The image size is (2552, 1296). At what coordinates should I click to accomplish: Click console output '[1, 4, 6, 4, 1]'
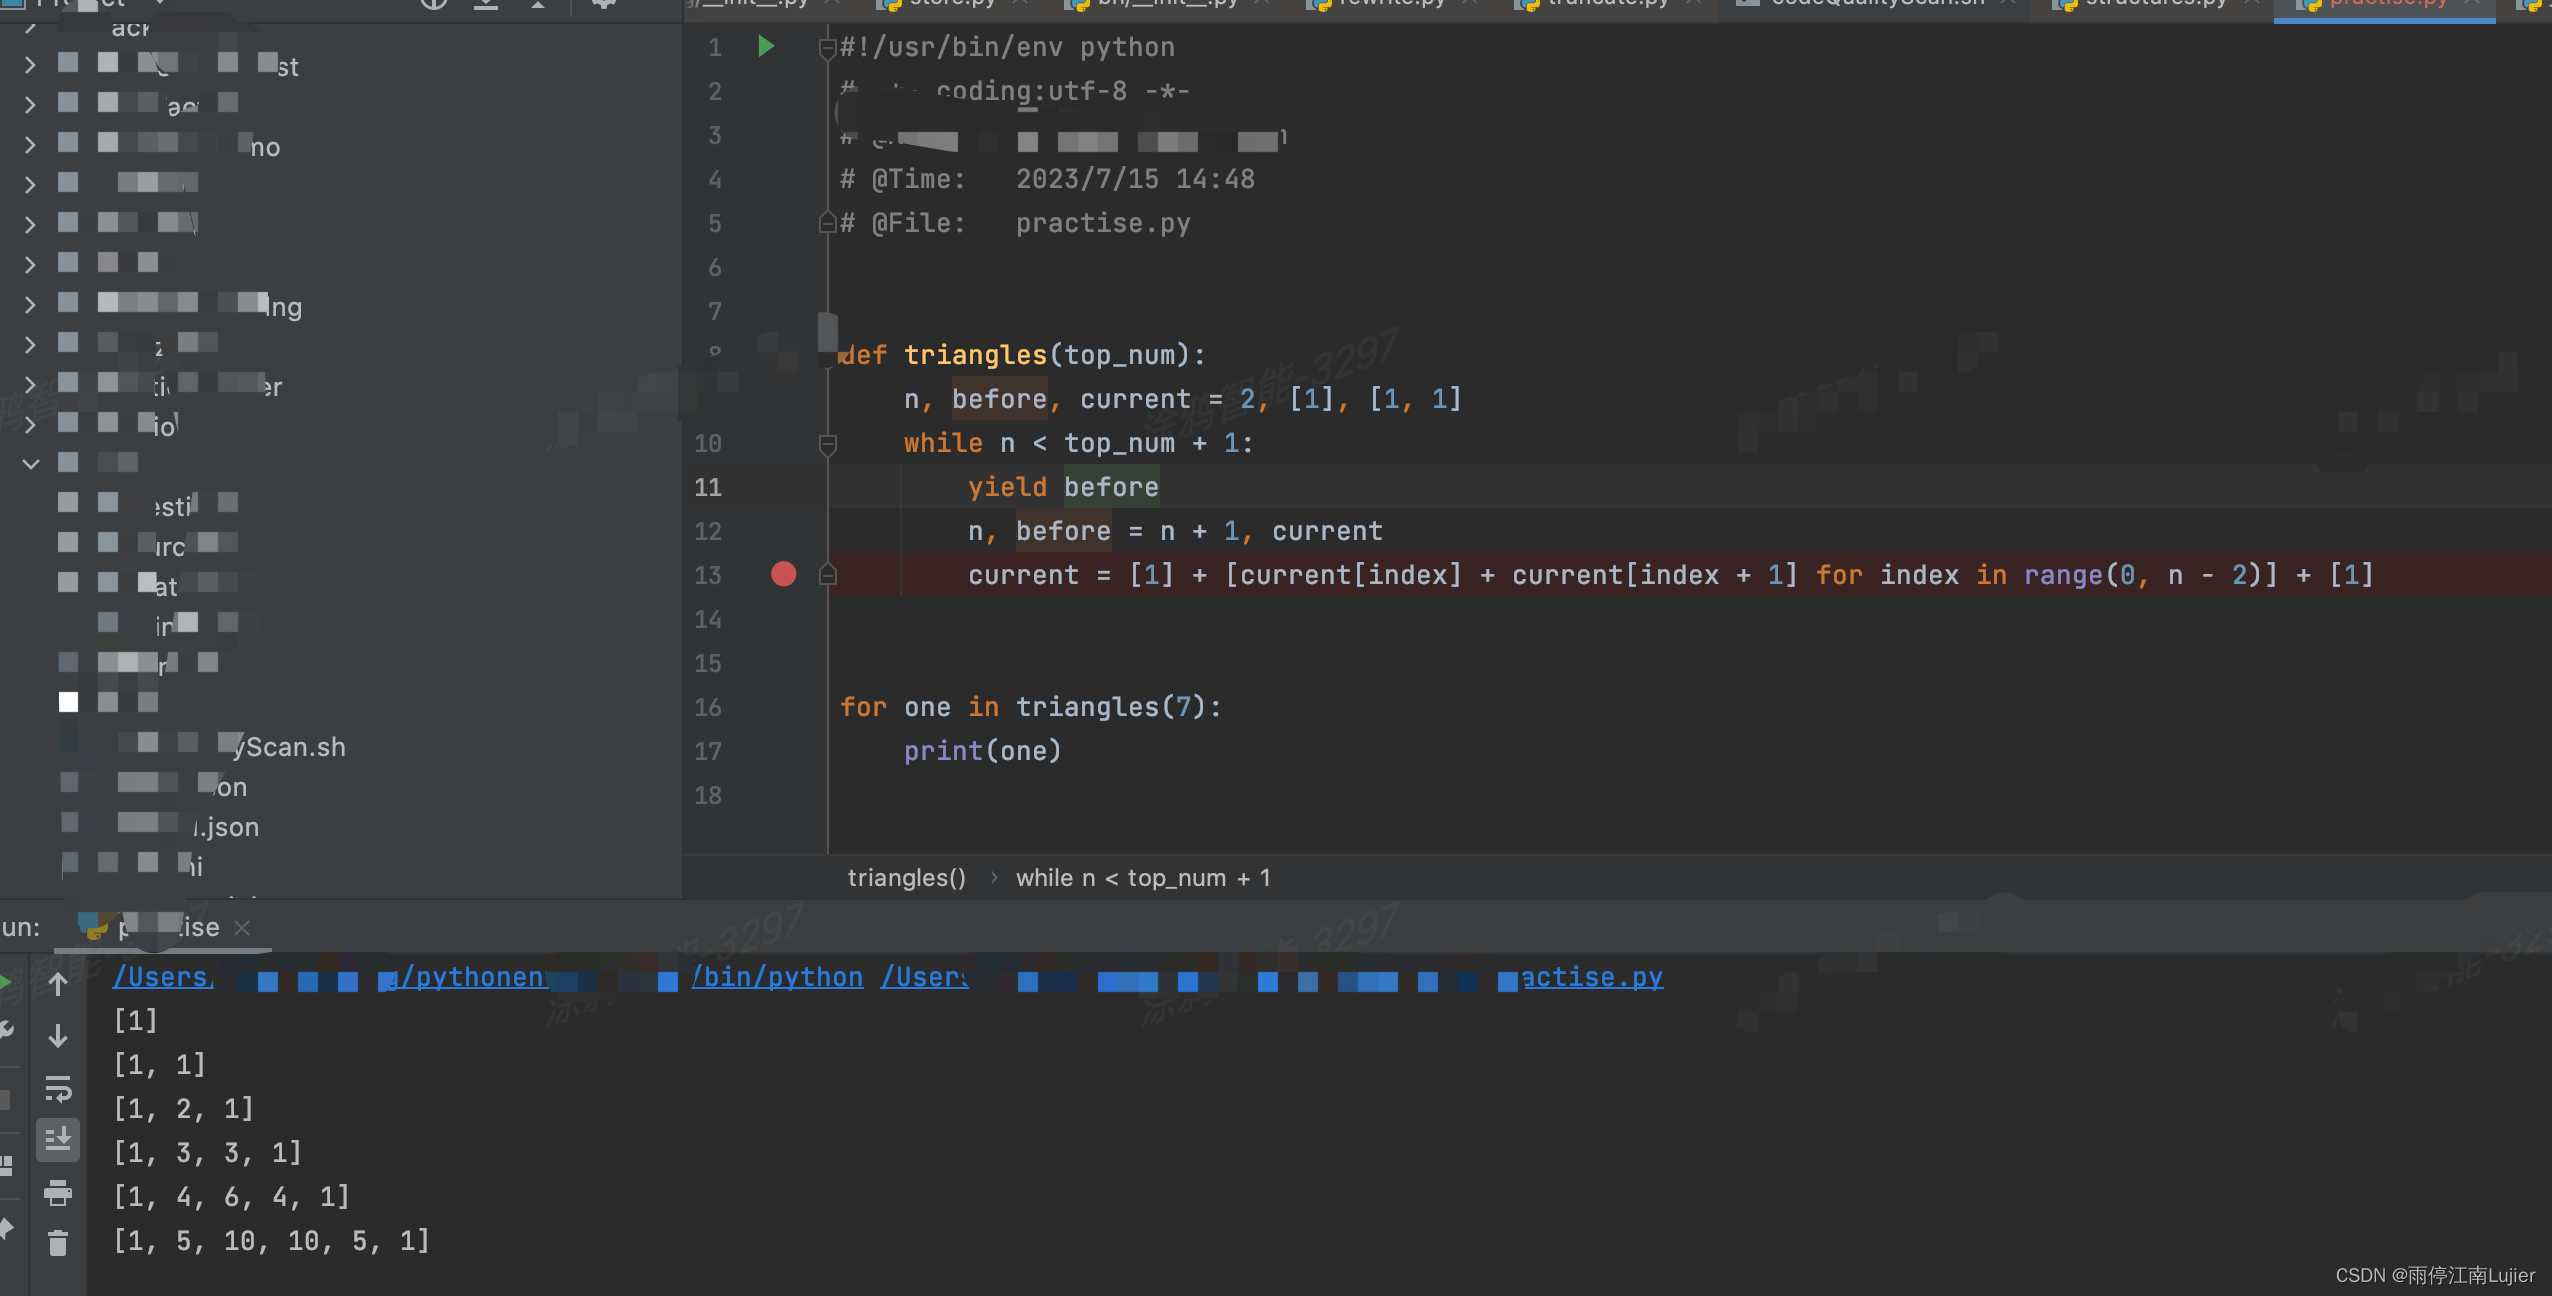click(x=232, y=1196)
